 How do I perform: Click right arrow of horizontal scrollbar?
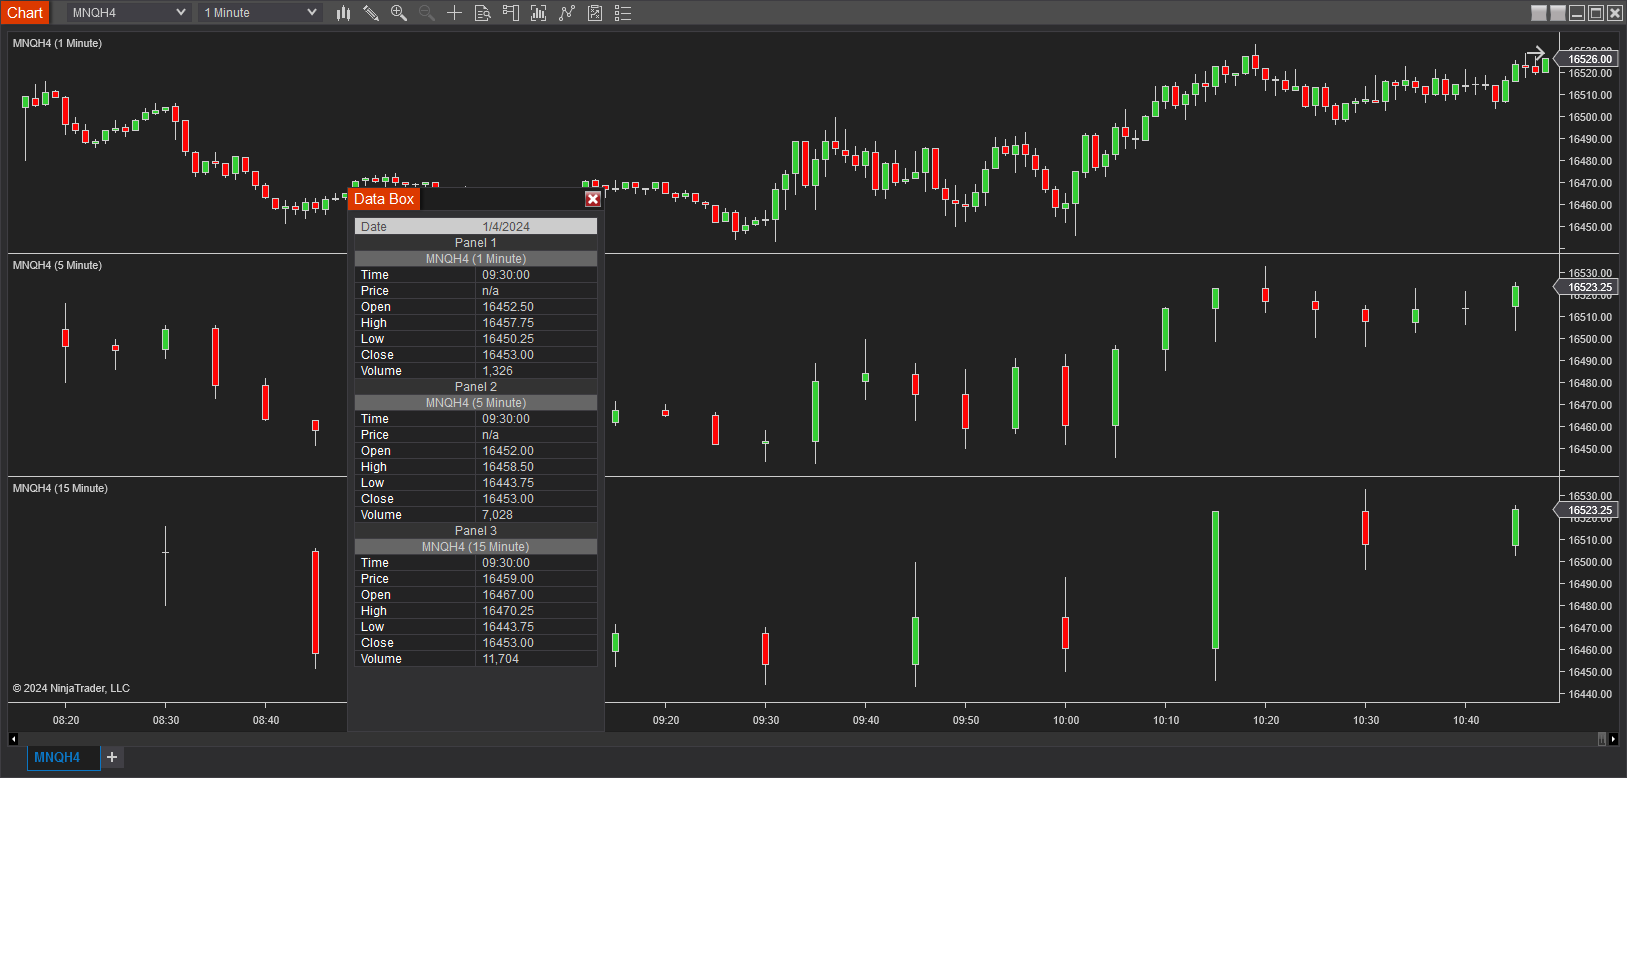[1613, 739]
